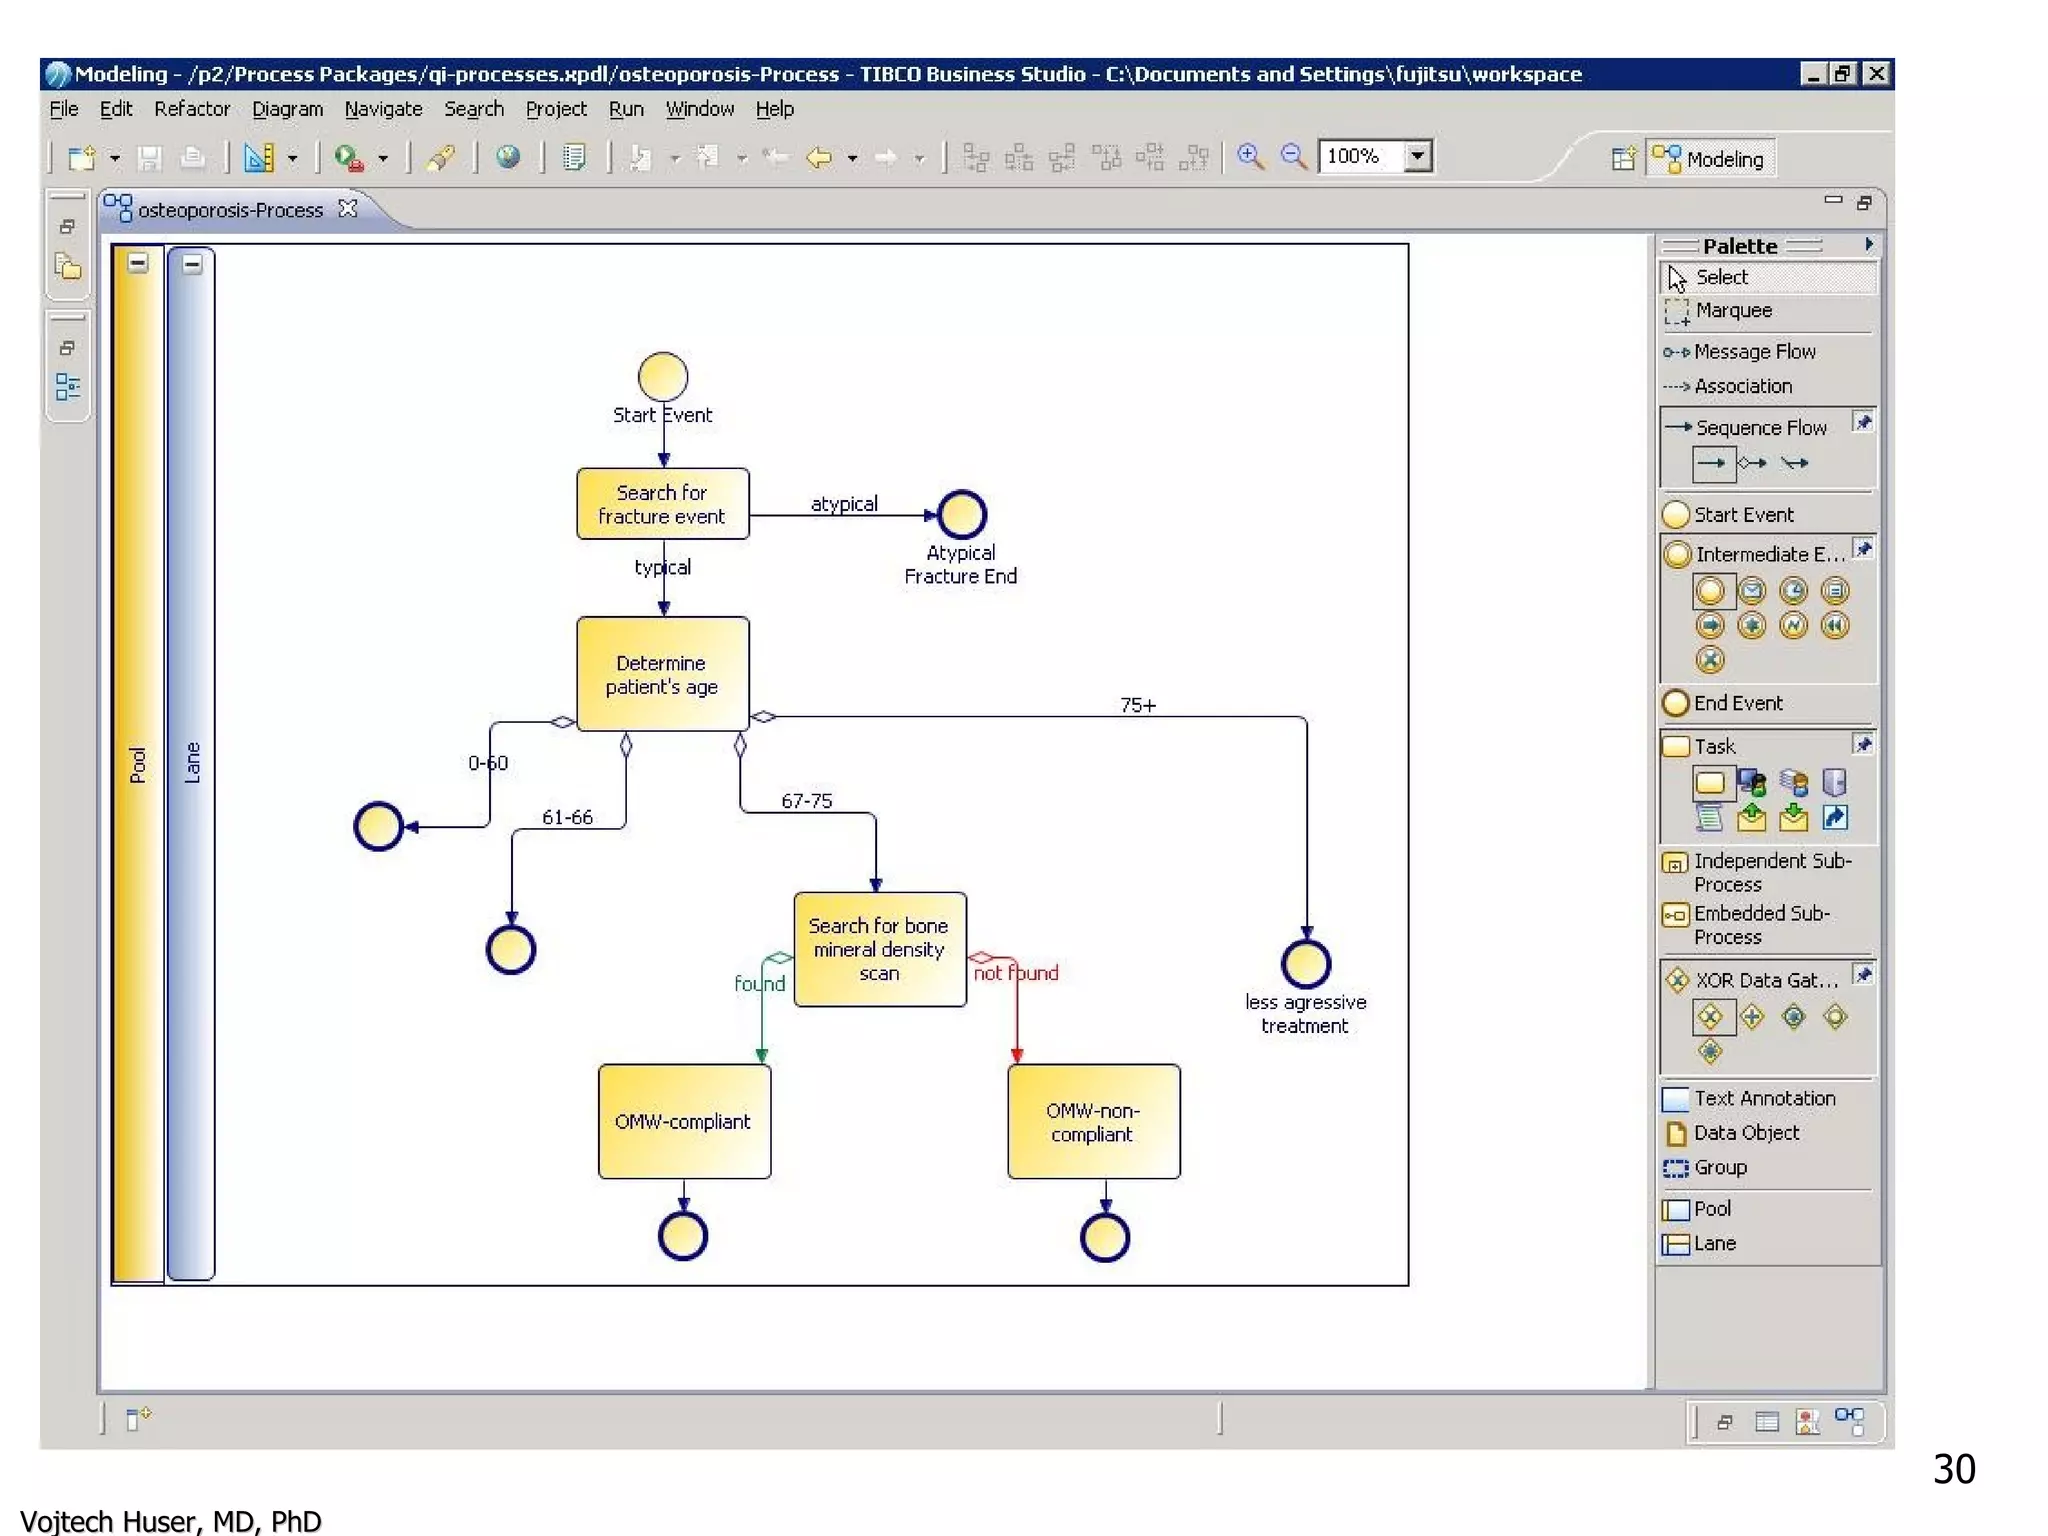Collapse the Palette using arrow
This screenshot has height=1536, width=2048.
click(x=1868, y=245)
